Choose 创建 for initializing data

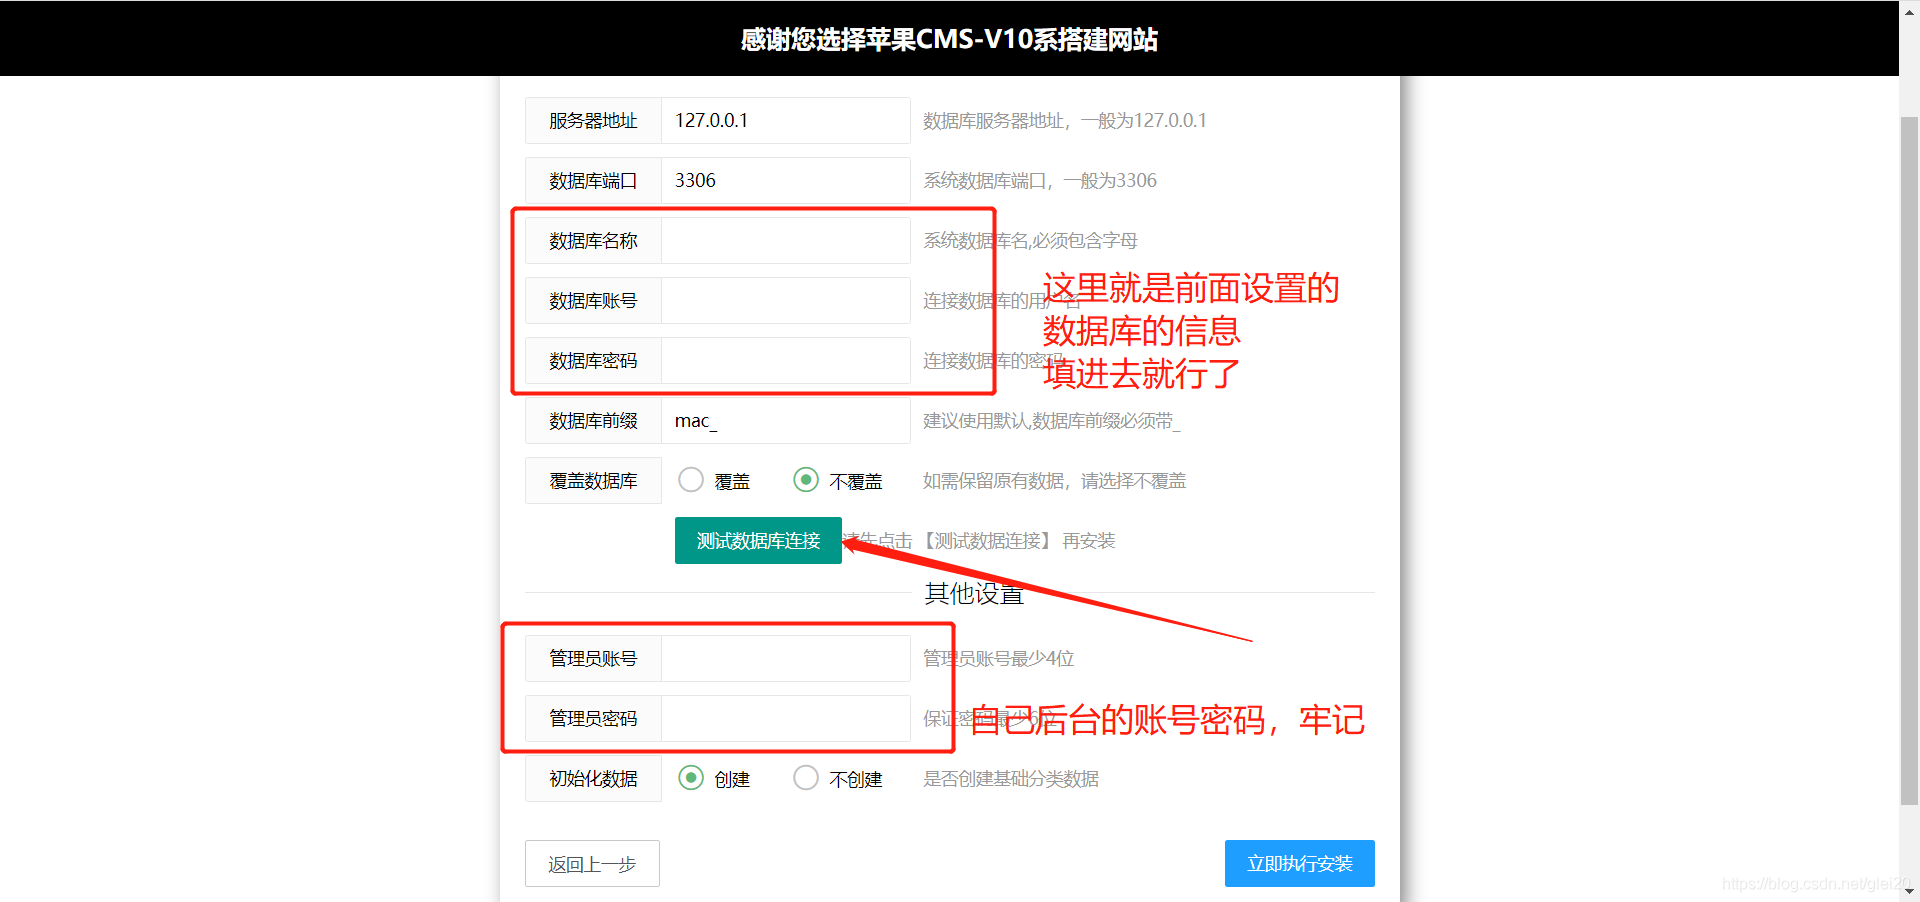point(691,778)
